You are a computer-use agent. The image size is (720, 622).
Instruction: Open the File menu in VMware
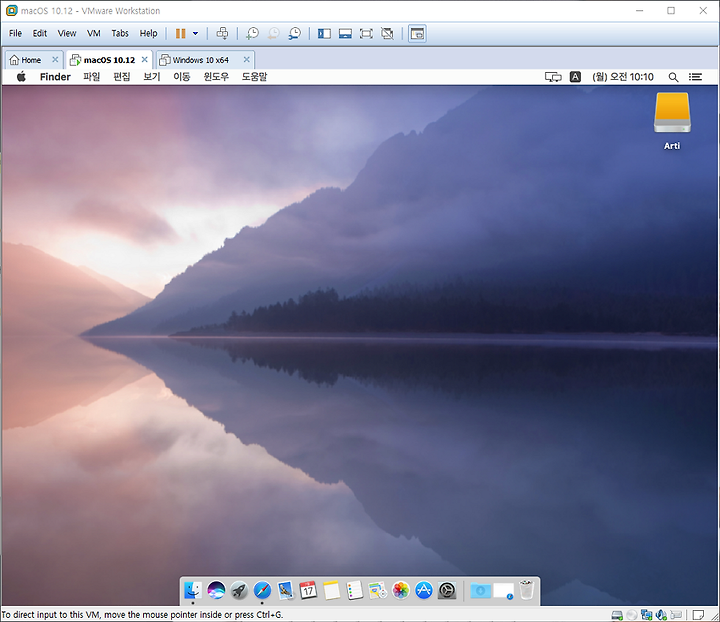pyautogui.click(x=15, y=34)
